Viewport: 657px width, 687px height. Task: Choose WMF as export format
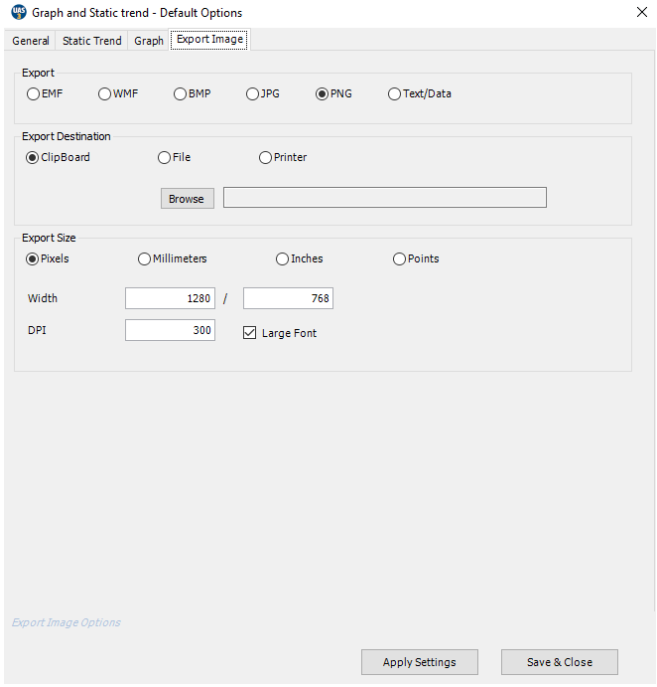tap(105, 94)
